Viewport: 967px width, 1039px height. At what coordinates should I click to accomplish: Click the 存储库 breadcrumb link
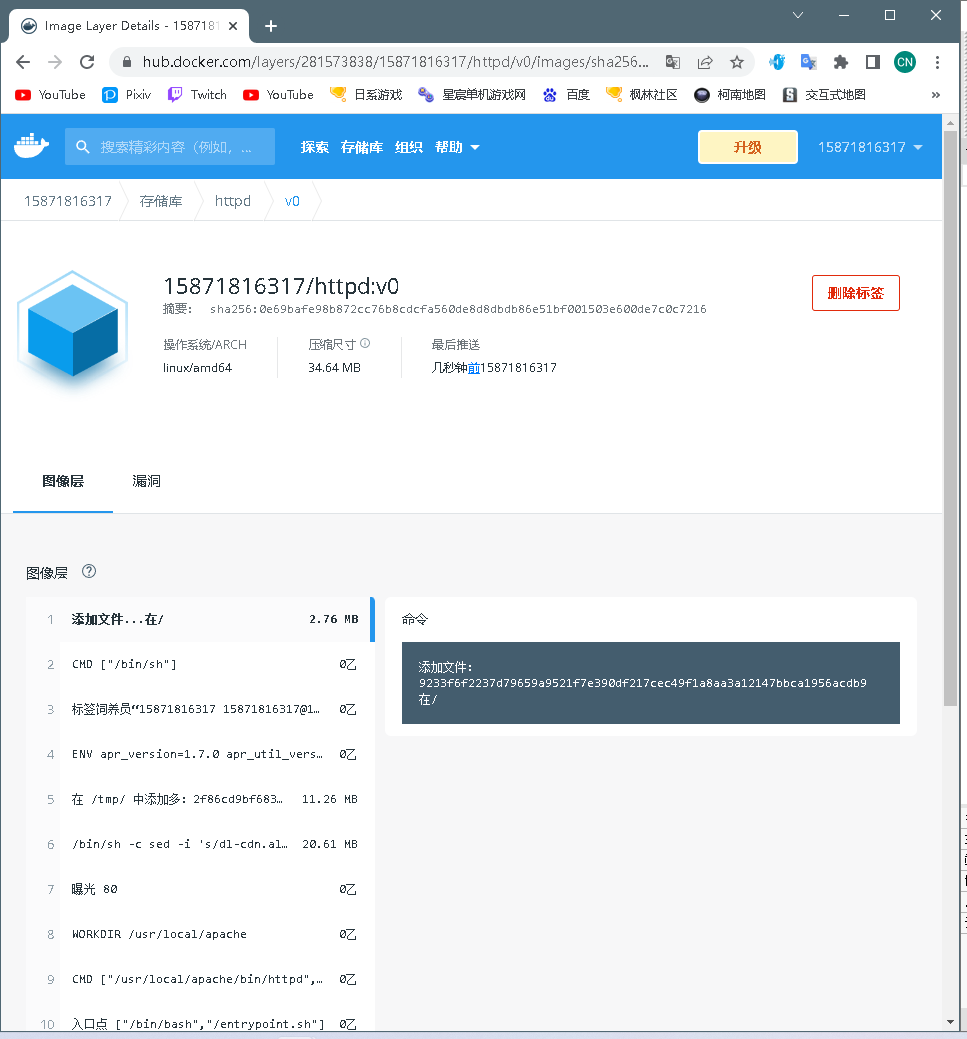[x=161, y=201]
